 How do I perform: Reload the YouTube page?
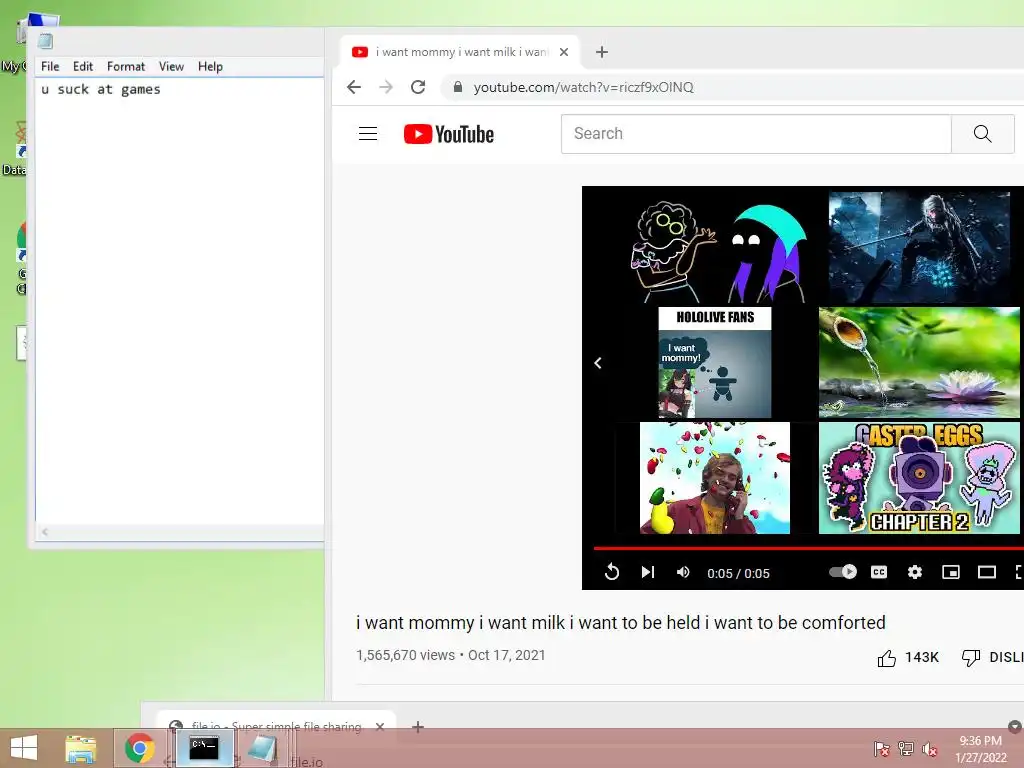[x=418, y=87]
